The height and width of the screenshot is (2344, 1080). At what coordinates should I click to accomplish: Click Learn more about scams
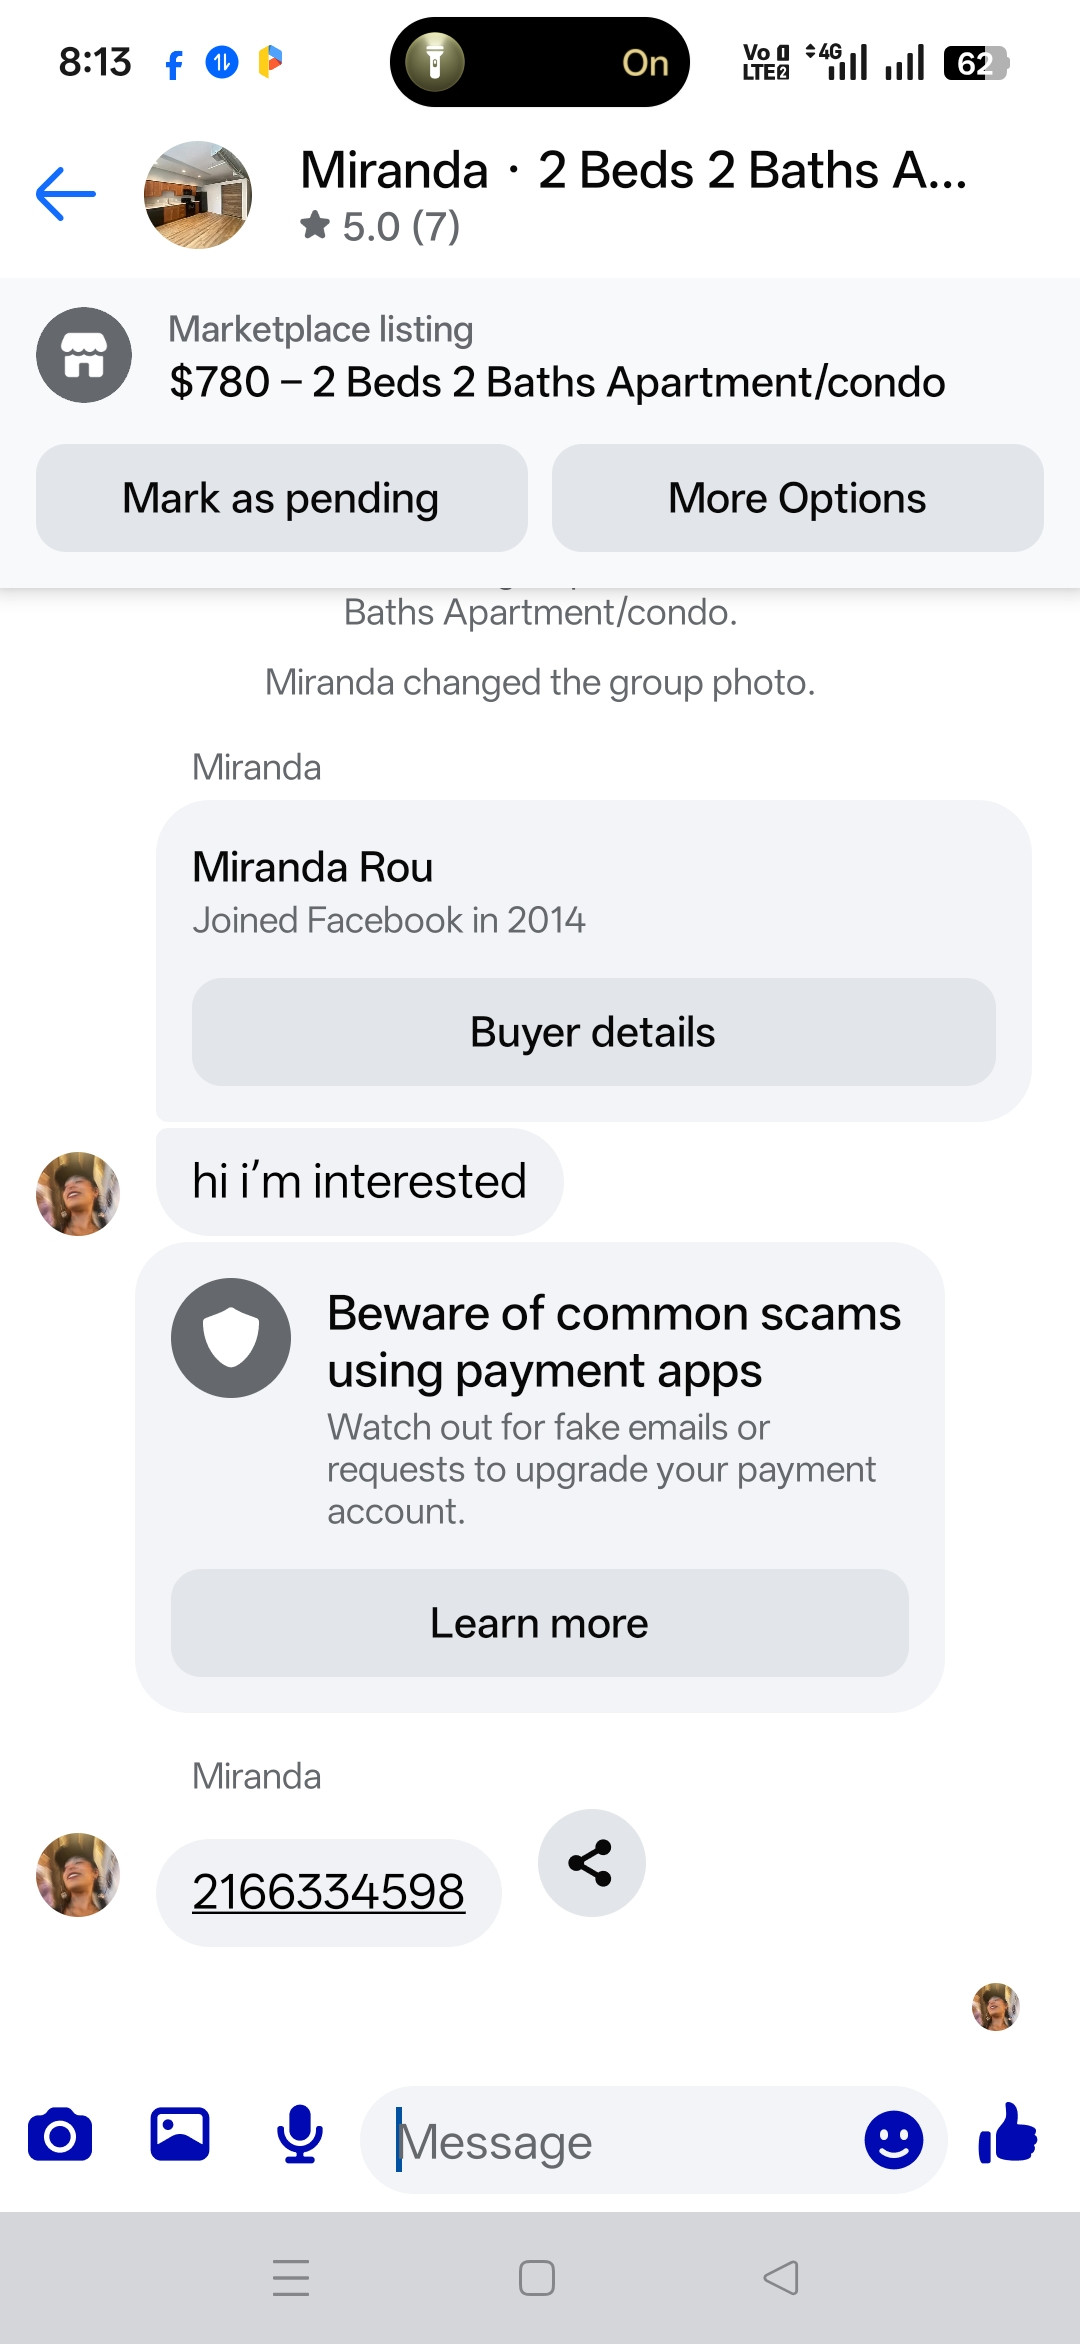[x=540, y=1623]
